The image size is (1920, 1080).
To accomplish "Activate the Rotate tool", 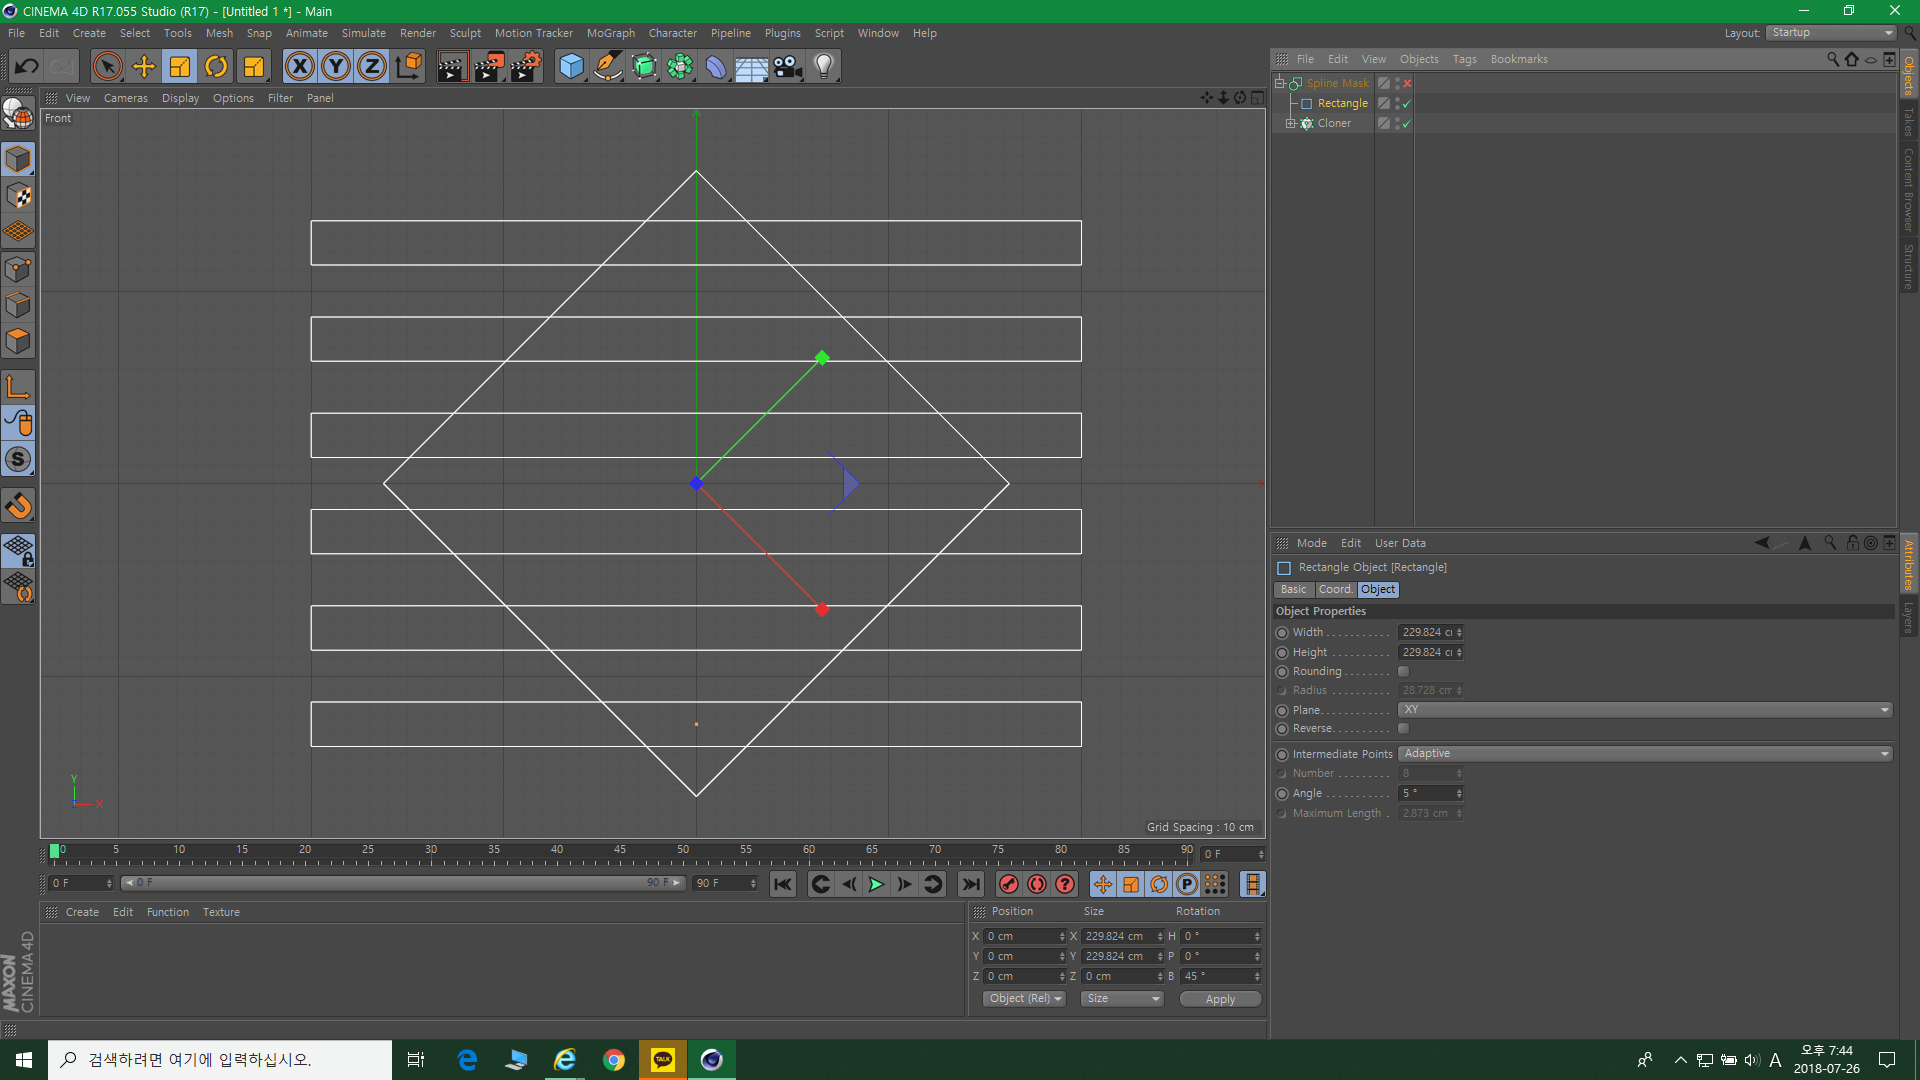I will tap(216, 67).
